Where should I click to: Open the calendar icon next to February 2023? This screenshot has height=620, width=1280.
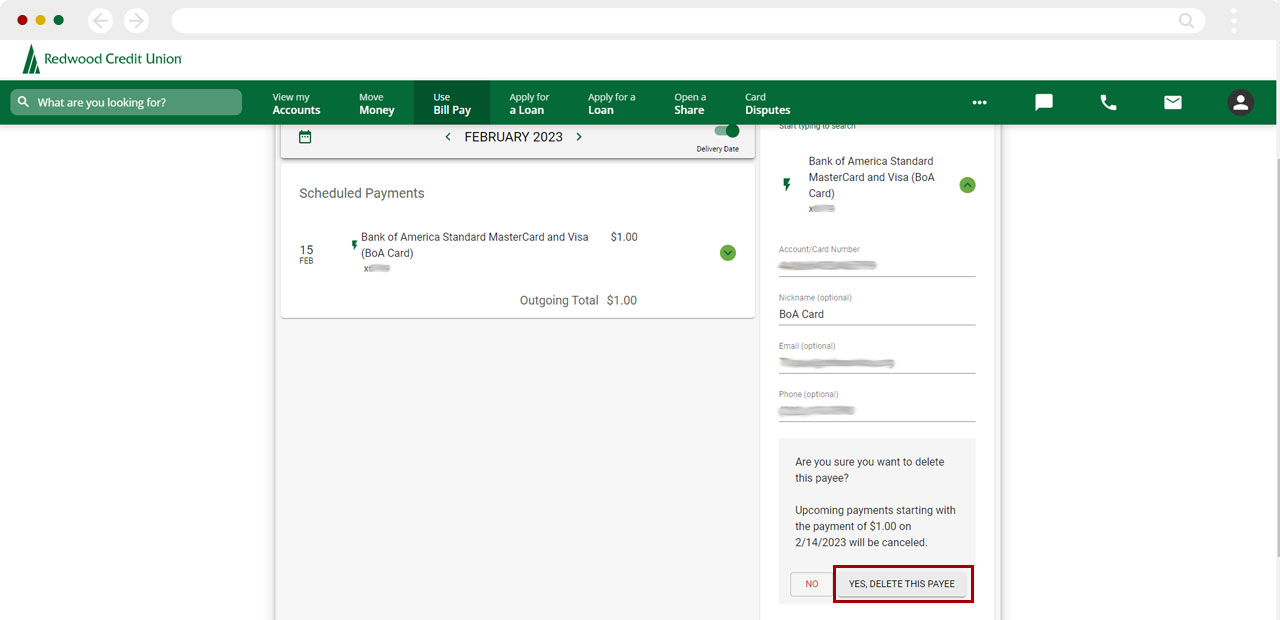[x=305, y=137]
